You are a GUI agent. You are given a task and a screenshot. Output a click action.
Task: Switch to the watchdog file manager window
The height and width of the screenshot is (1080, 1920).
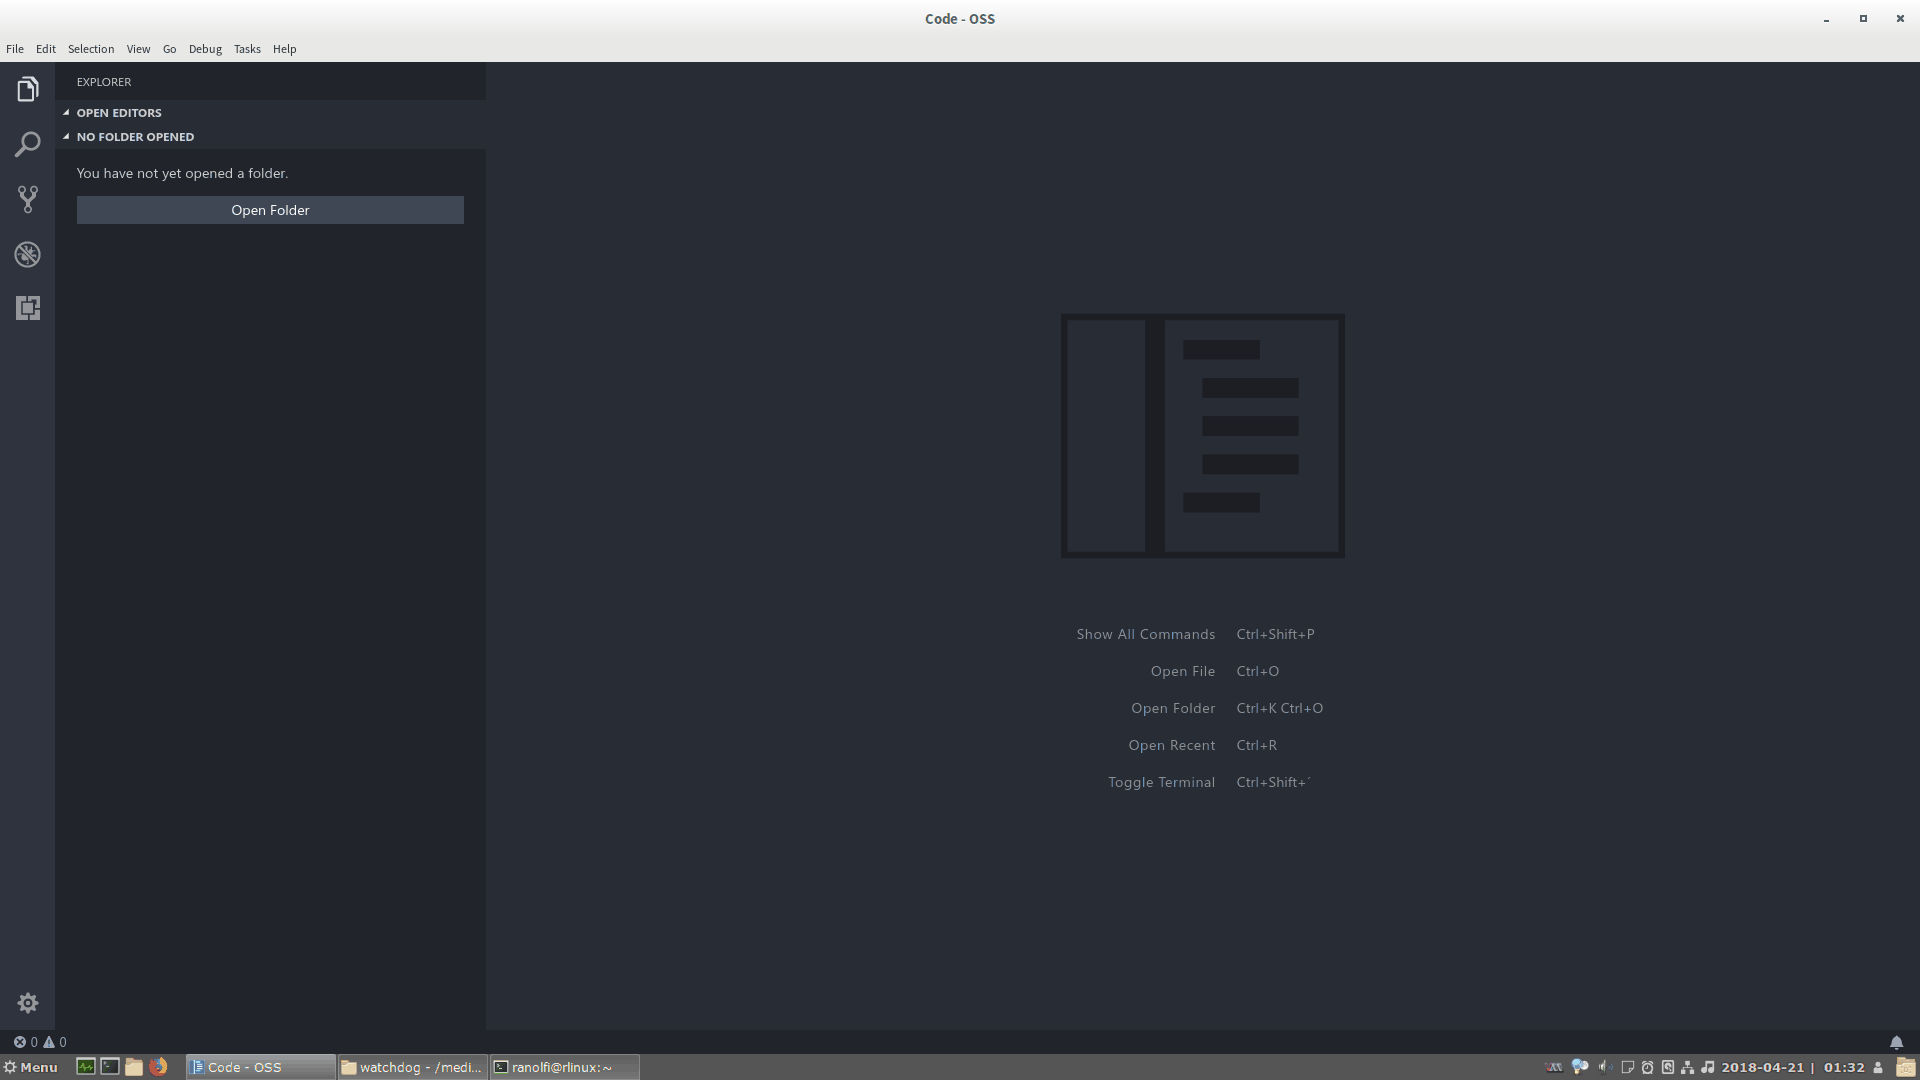click(x=411, y=1067)
